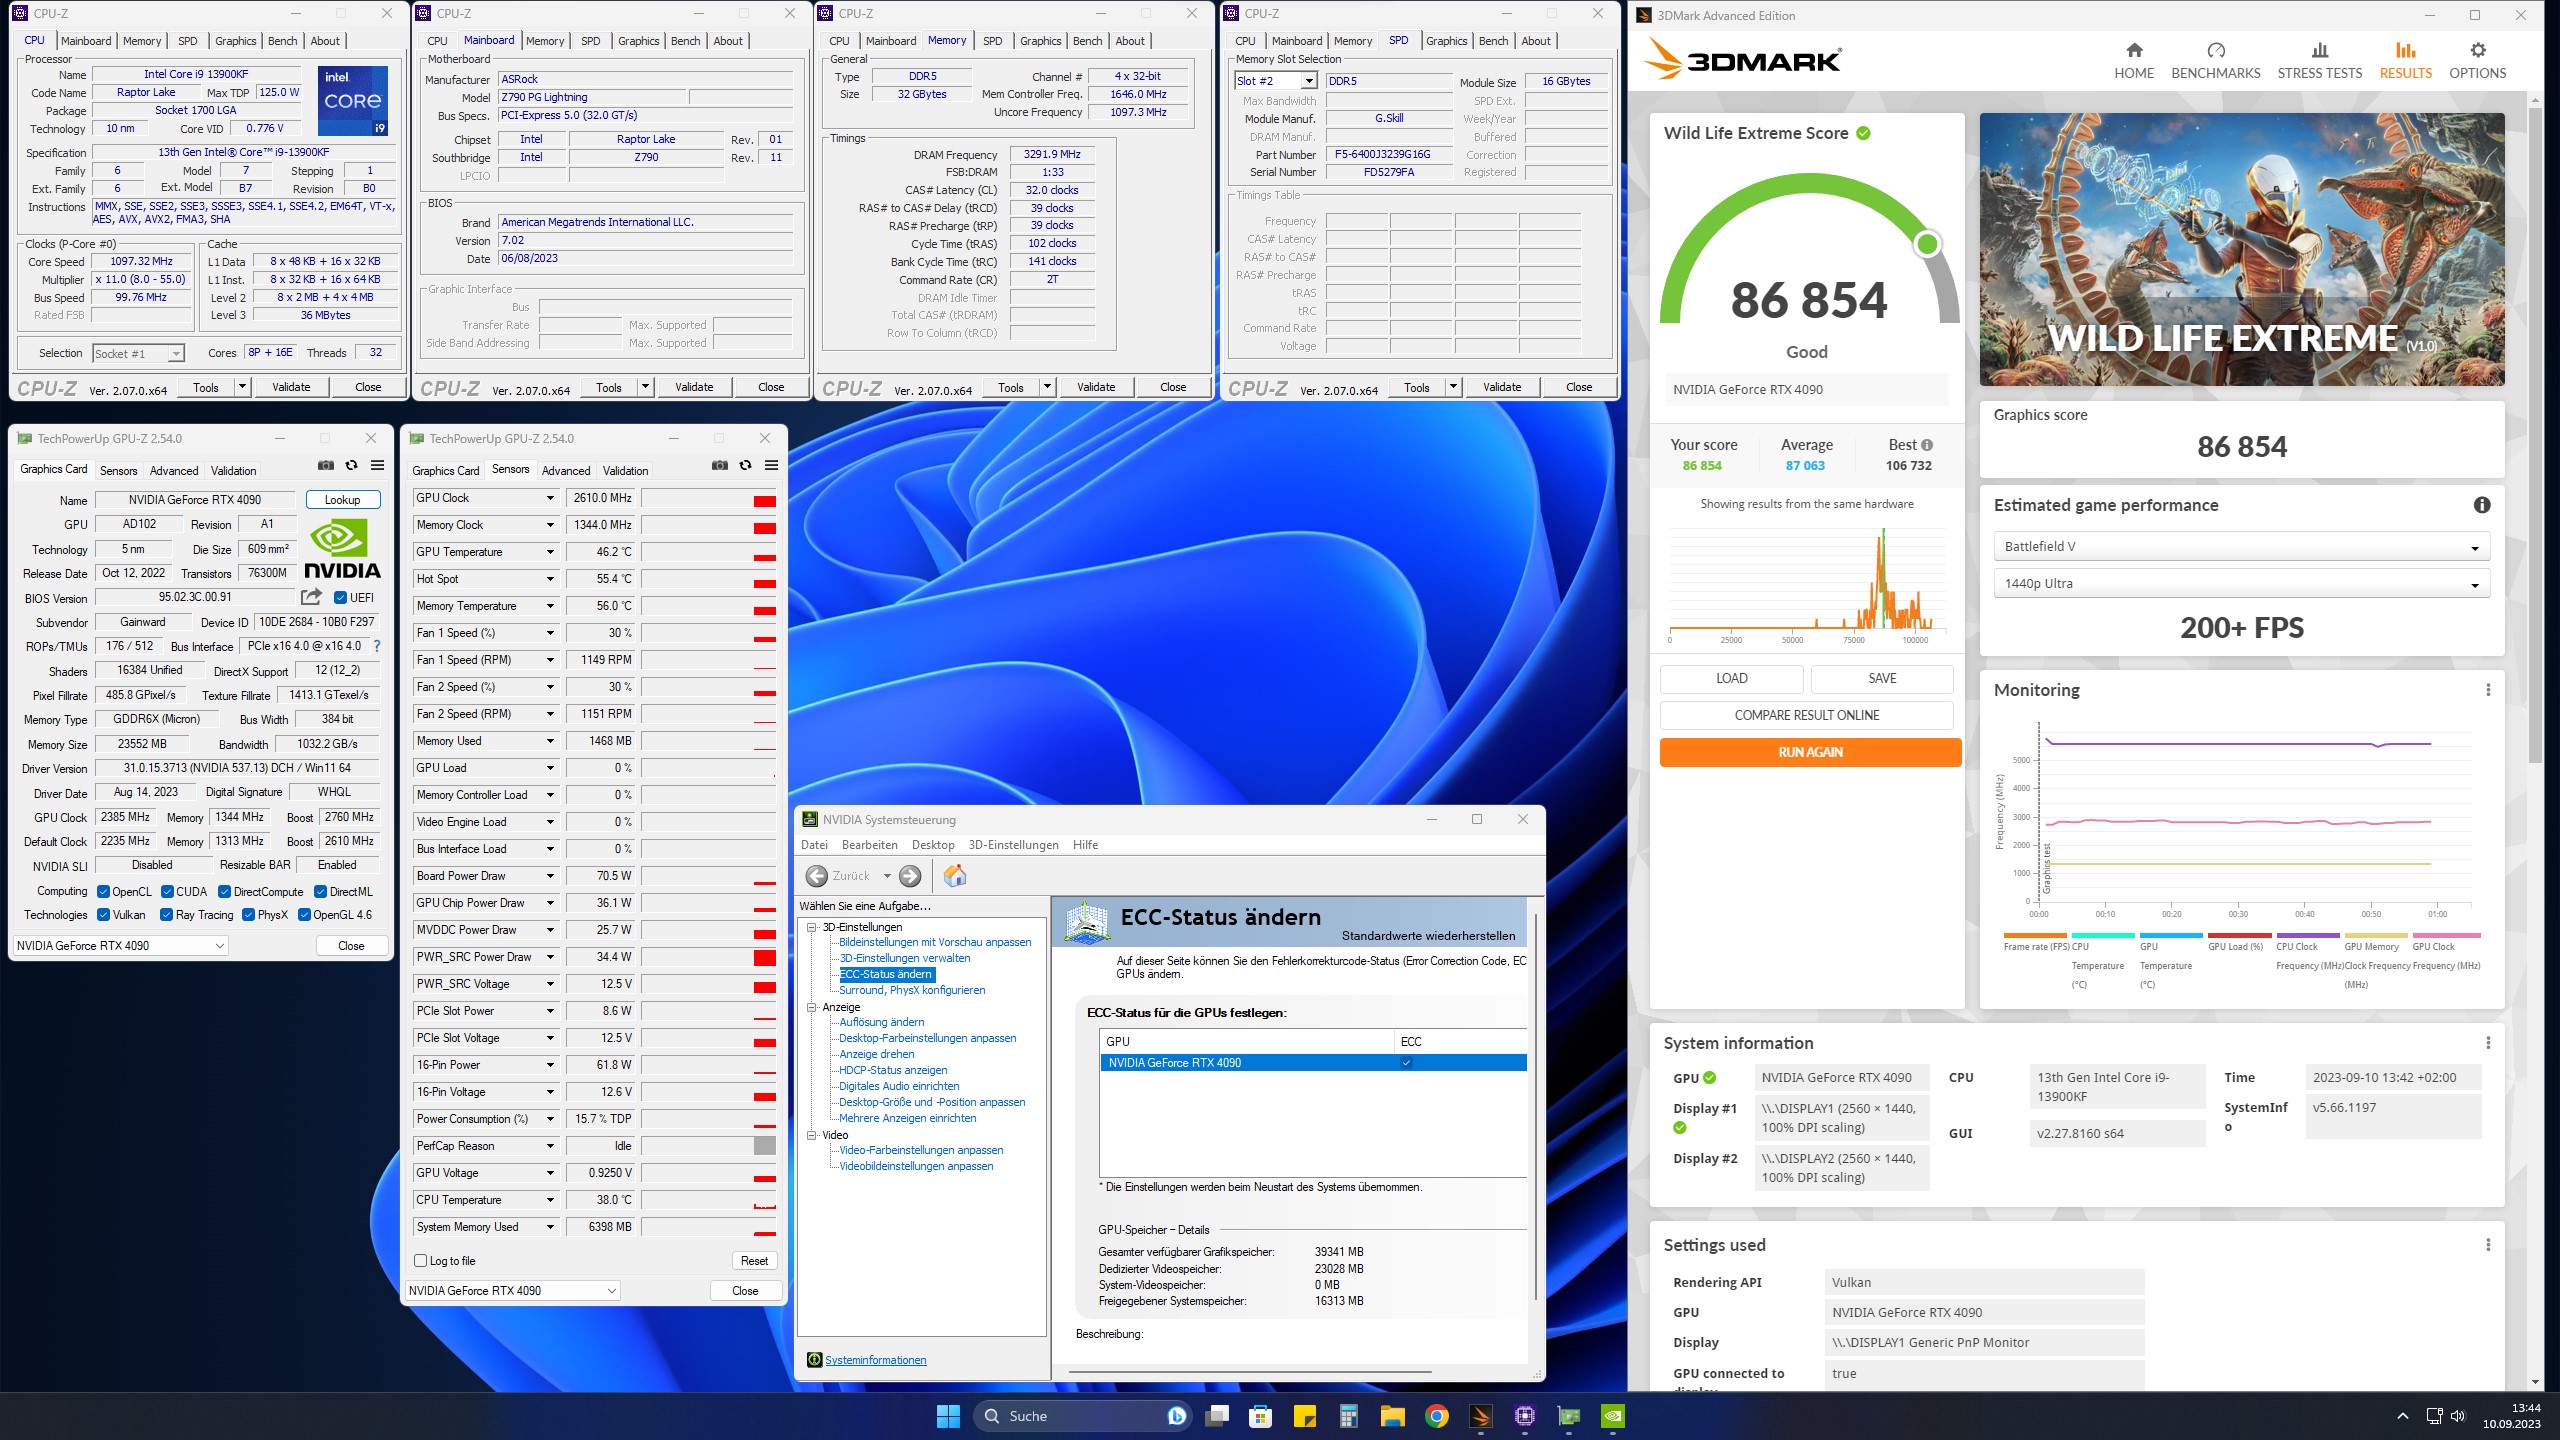Open Validation tab in GPU-Z Graphics Card window
Screen dimensions: 2560x1440
(233, 470)
